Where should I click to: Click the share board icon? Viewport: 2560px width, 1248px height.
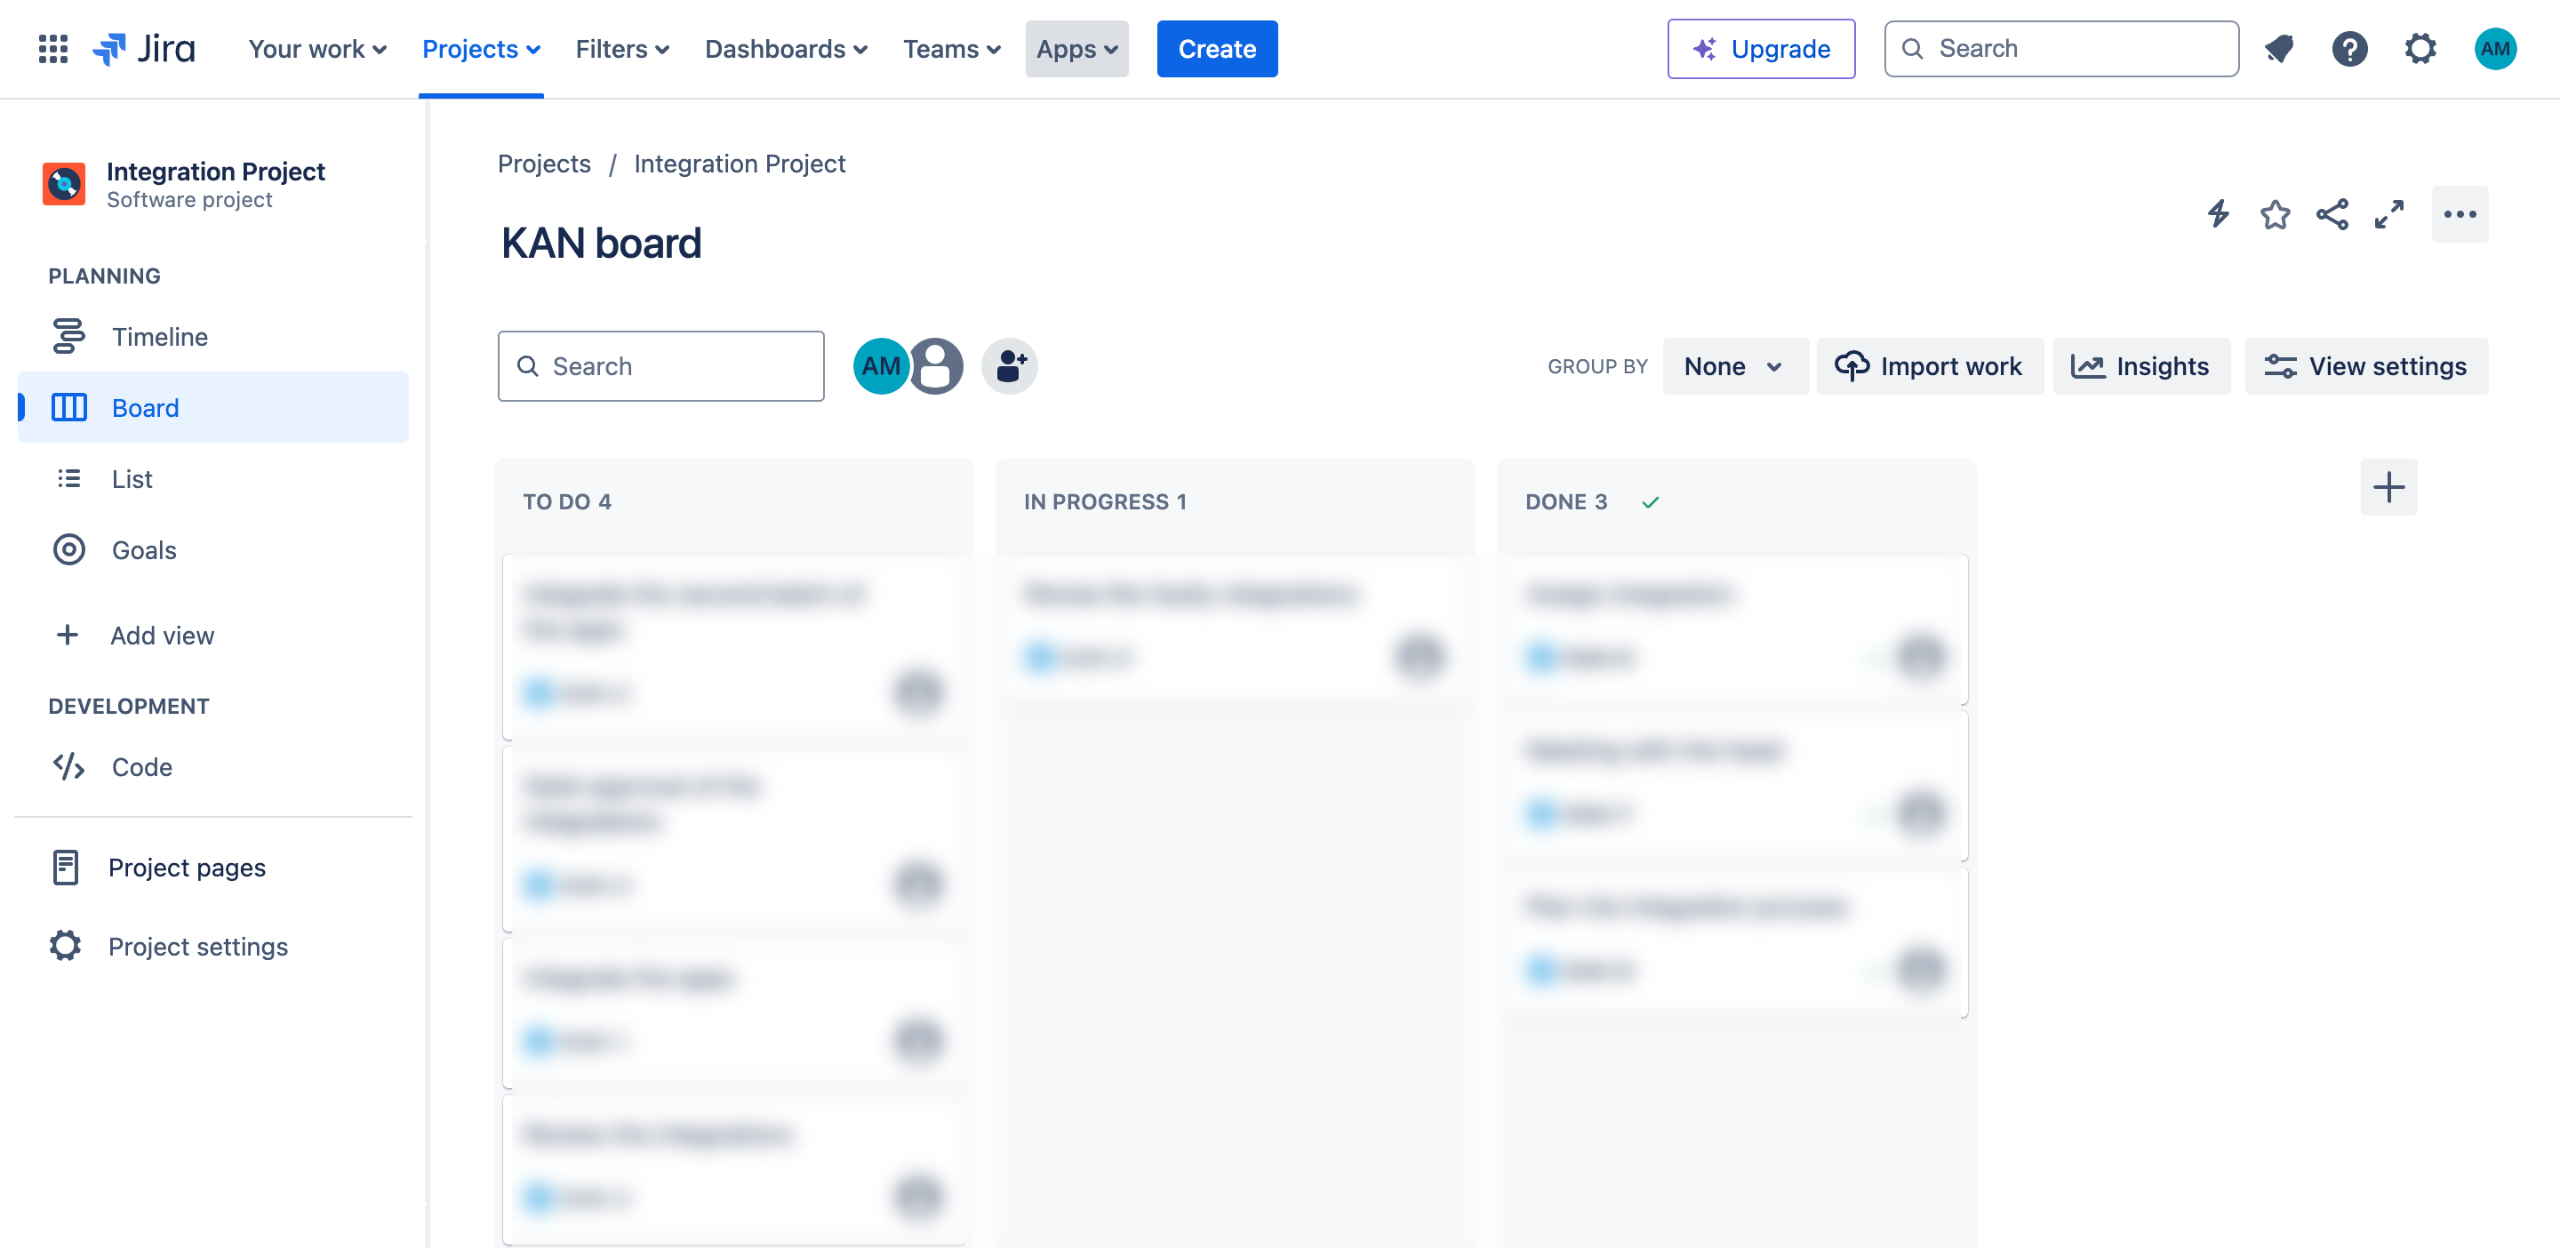(2332, 214)
